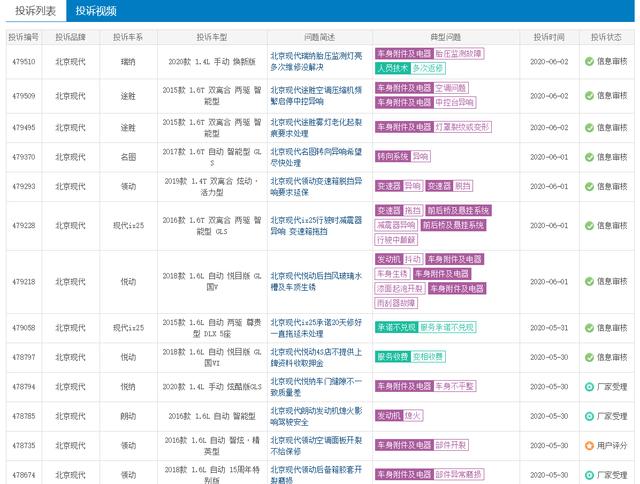Image resolution: width=640 pixels, height=484 pixels.
Task: Click the 投诉状态 column header
Action: 606,37
